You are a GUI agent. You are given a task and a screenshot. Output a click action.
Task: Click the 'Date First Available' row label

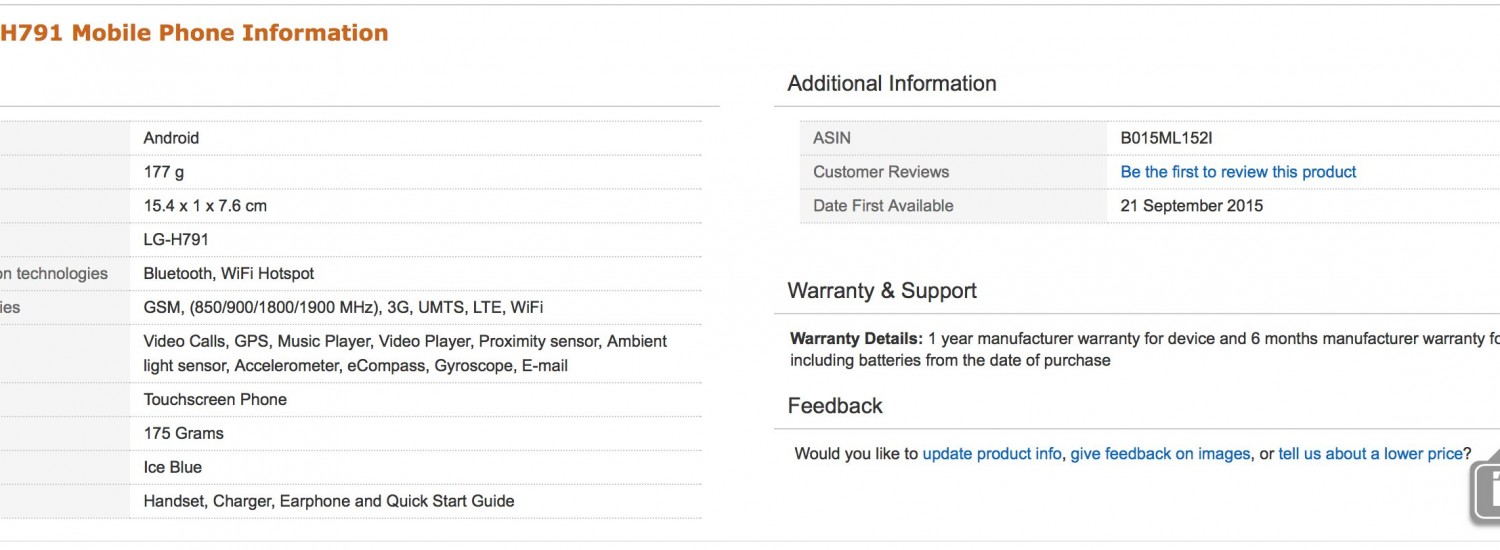click(883, 206)
